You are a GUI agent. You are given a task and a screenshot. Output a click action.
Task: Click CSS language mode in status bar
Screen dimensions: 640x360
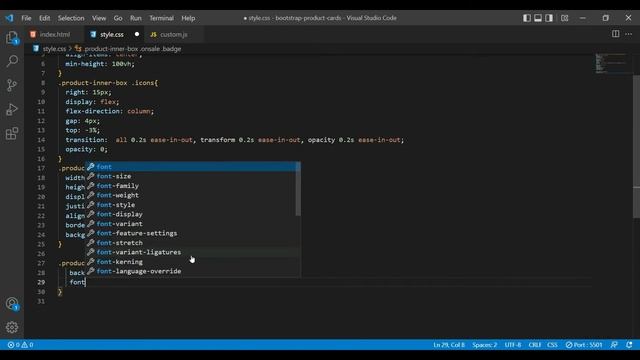pos(552,345)
